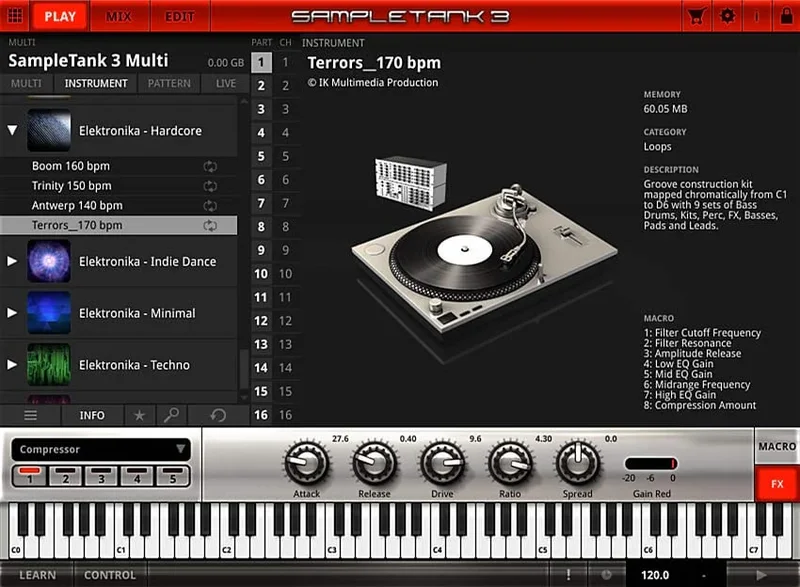Screen dimensions: 800x587
Task: Select the Antwerp 140 bpm instrument
Action: (x=118, y=206)
